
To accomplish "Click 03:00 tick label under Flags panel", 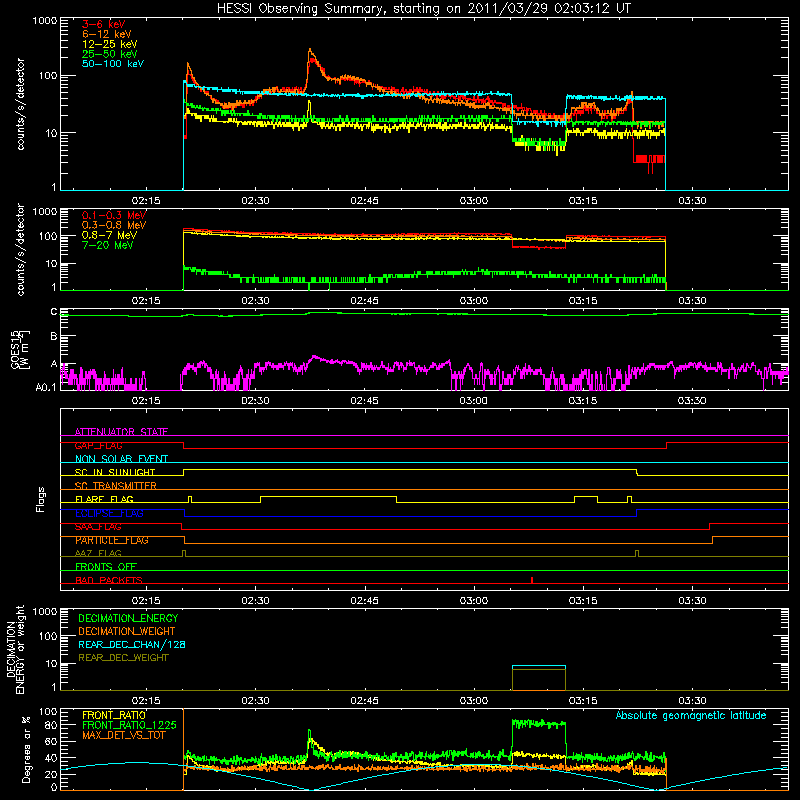I will (x=473, y=601).
